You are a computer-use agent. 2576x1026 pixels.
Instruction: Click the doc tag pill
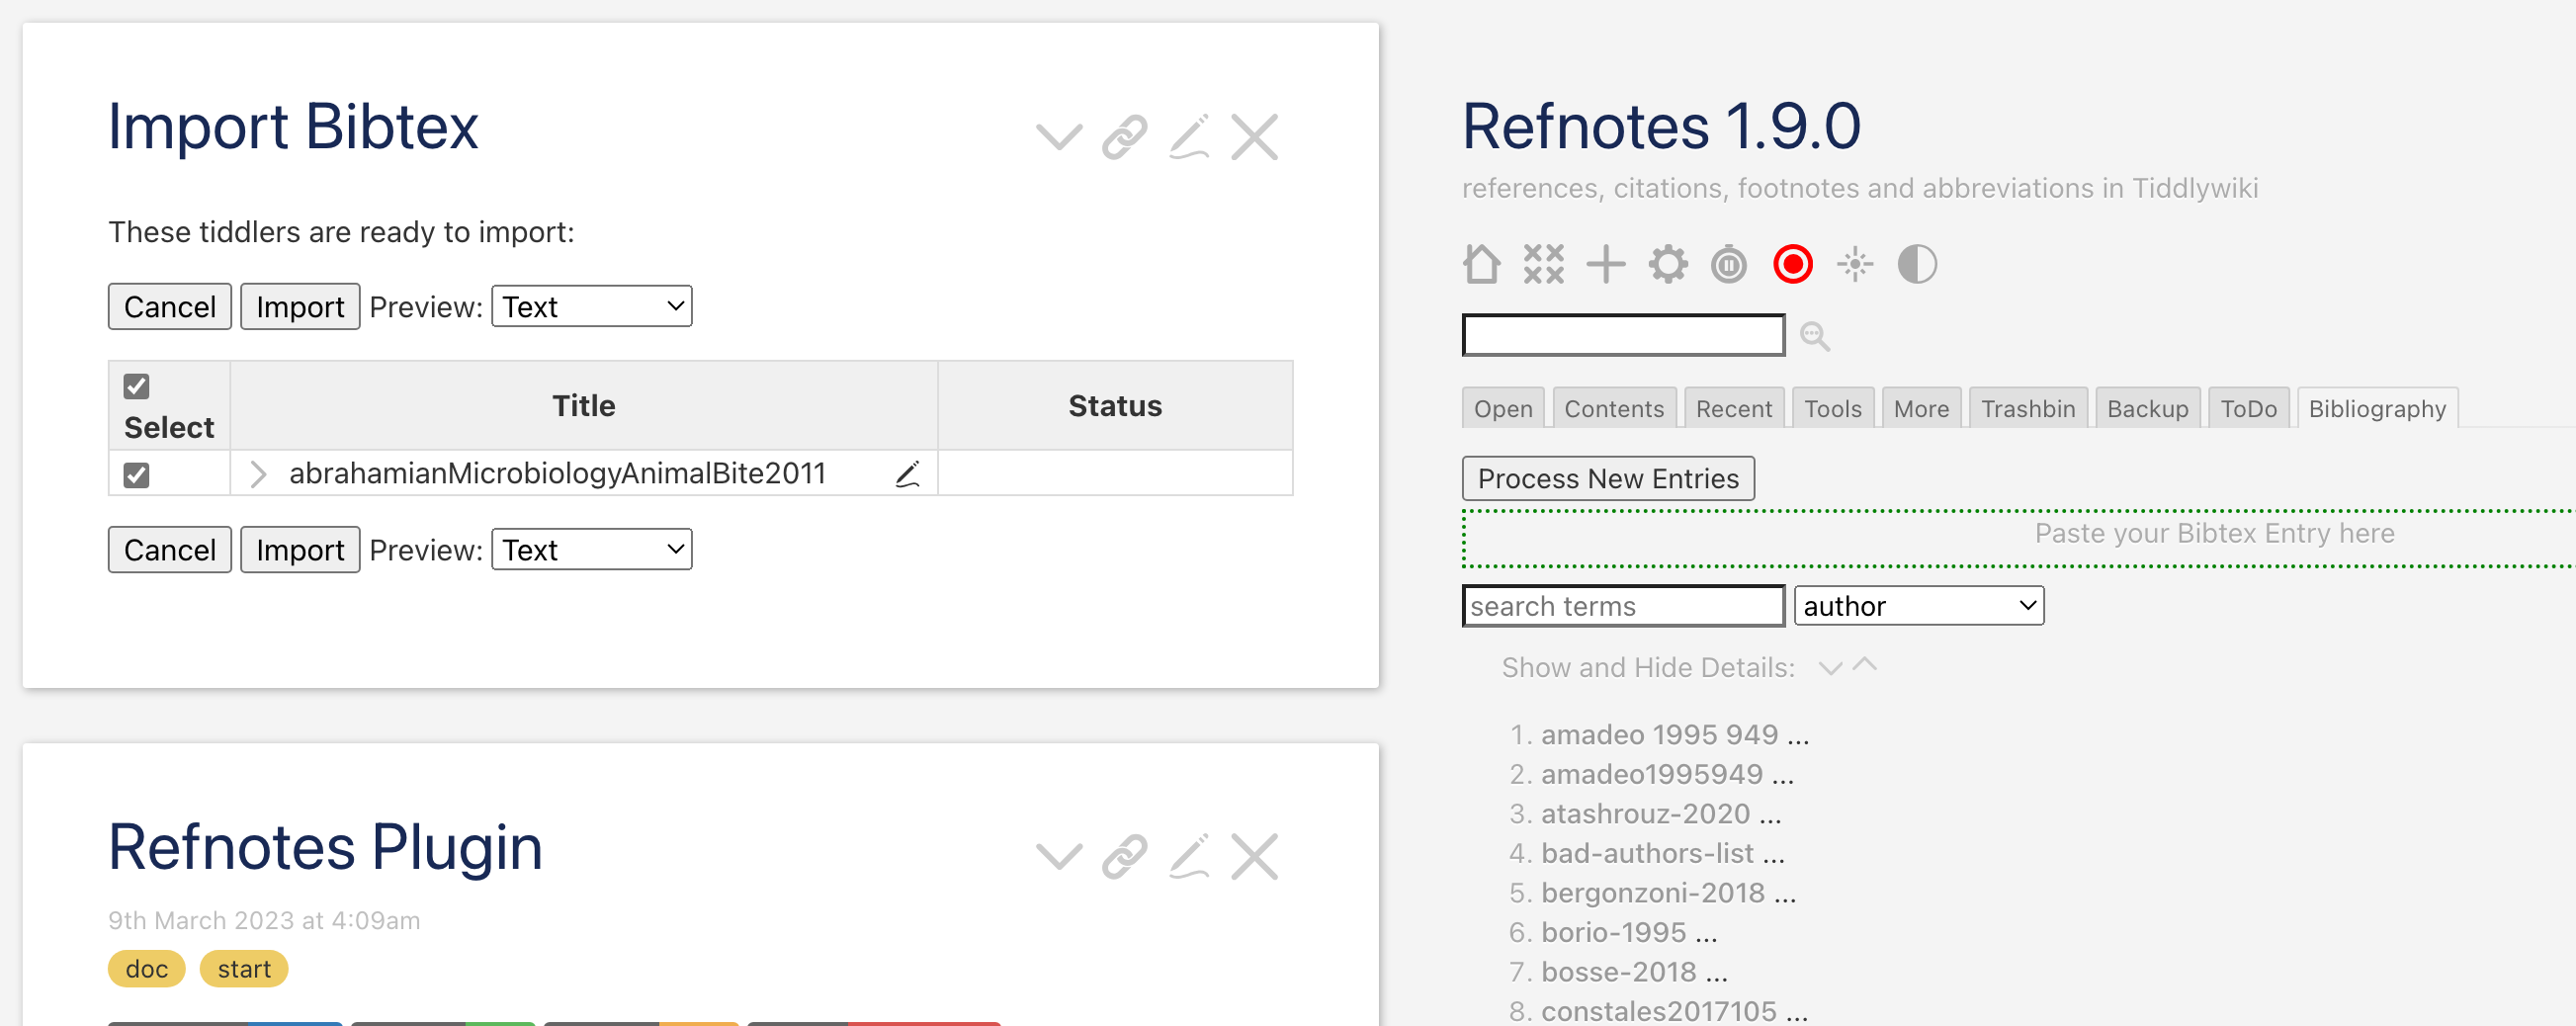(x=147, y=969)
